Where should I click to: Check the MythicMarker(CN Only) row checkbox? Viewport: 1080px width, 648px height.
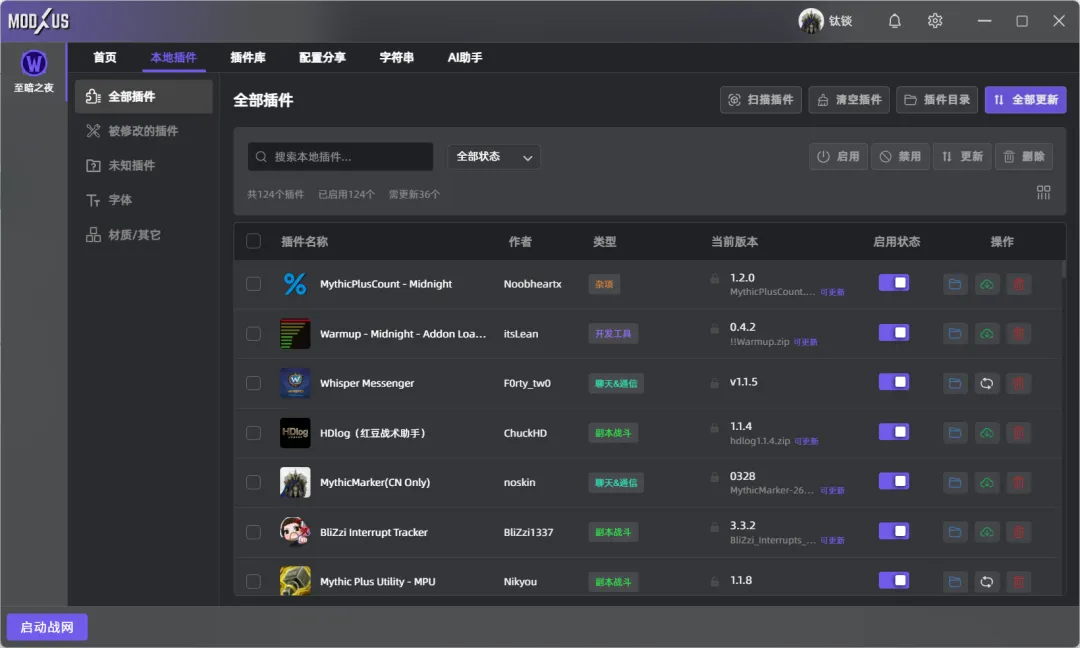[253, 482]
